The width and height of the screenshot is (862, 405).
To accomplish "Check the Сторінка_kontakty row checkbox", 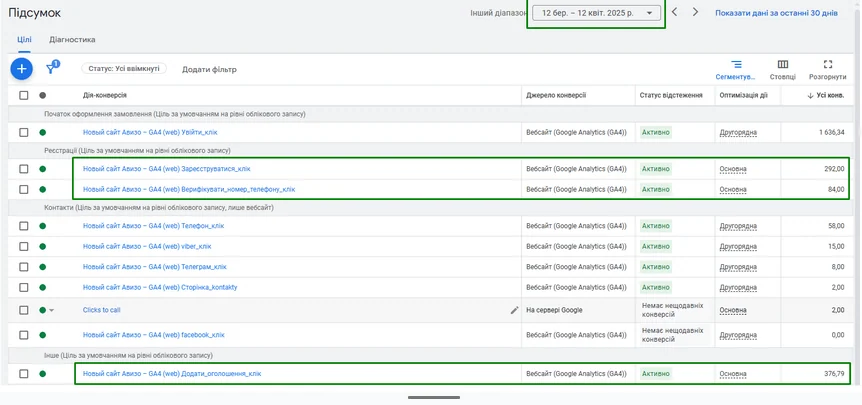I will 24,287.
